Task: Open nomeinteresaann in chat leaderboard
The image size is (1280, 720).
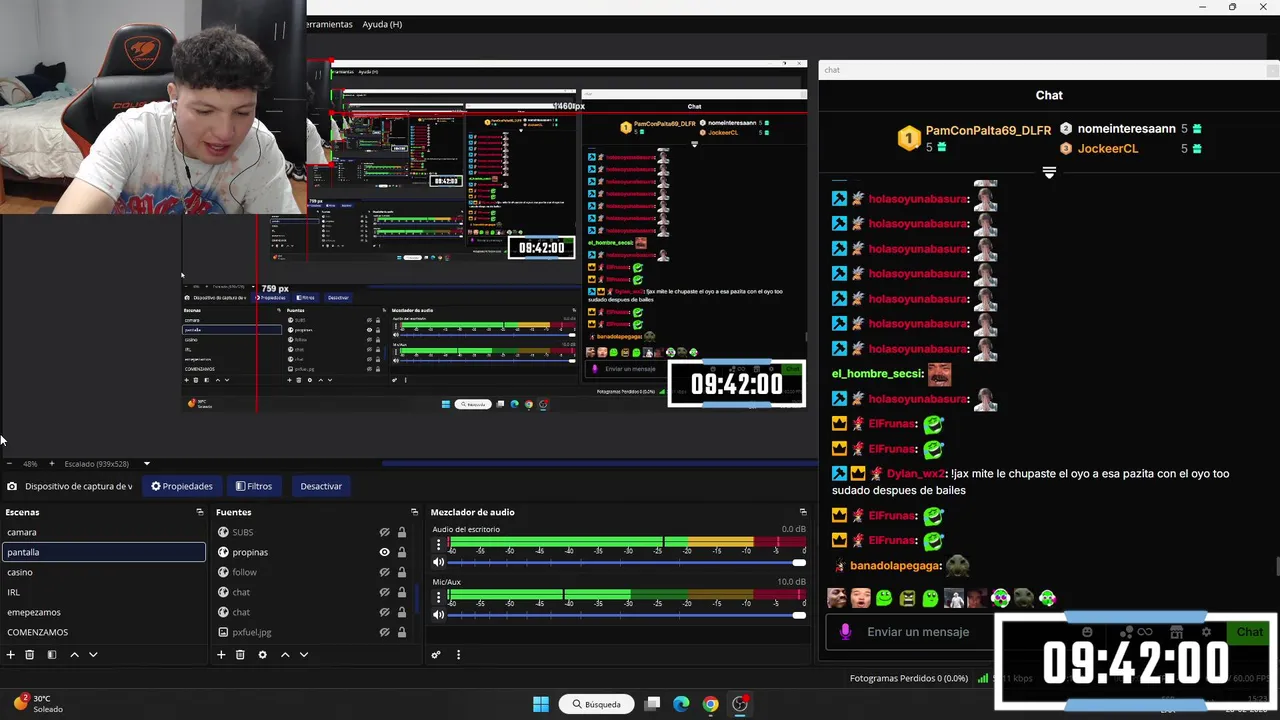Action: (1126, 129)
